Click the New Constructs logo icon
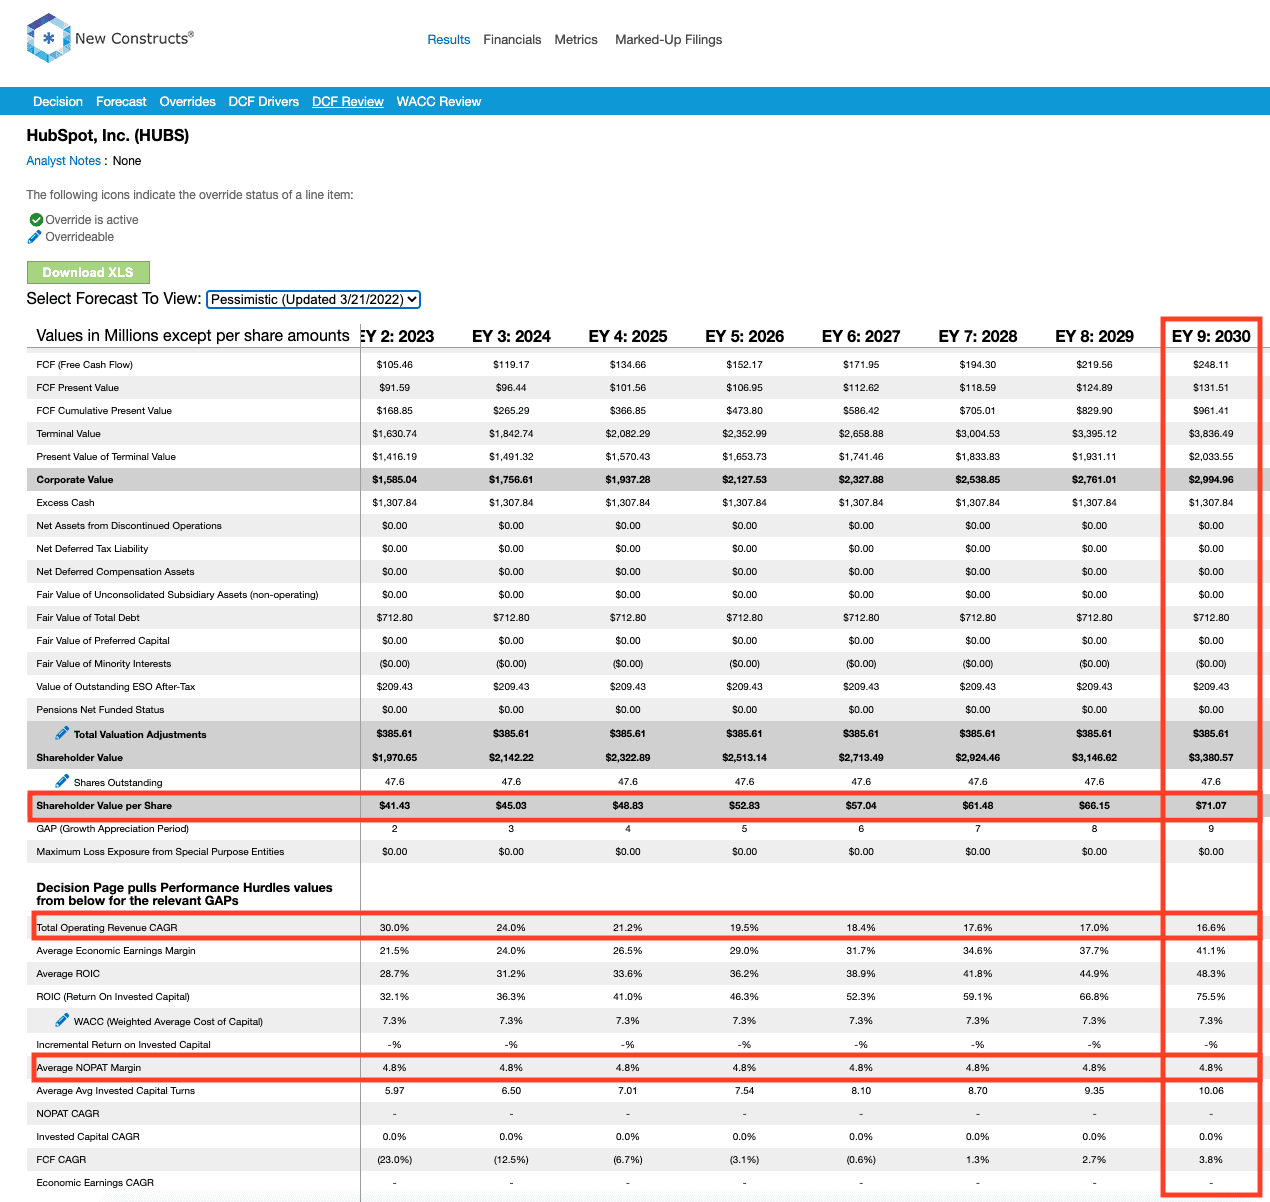Screen dimensions: 1270x1202 48,38
